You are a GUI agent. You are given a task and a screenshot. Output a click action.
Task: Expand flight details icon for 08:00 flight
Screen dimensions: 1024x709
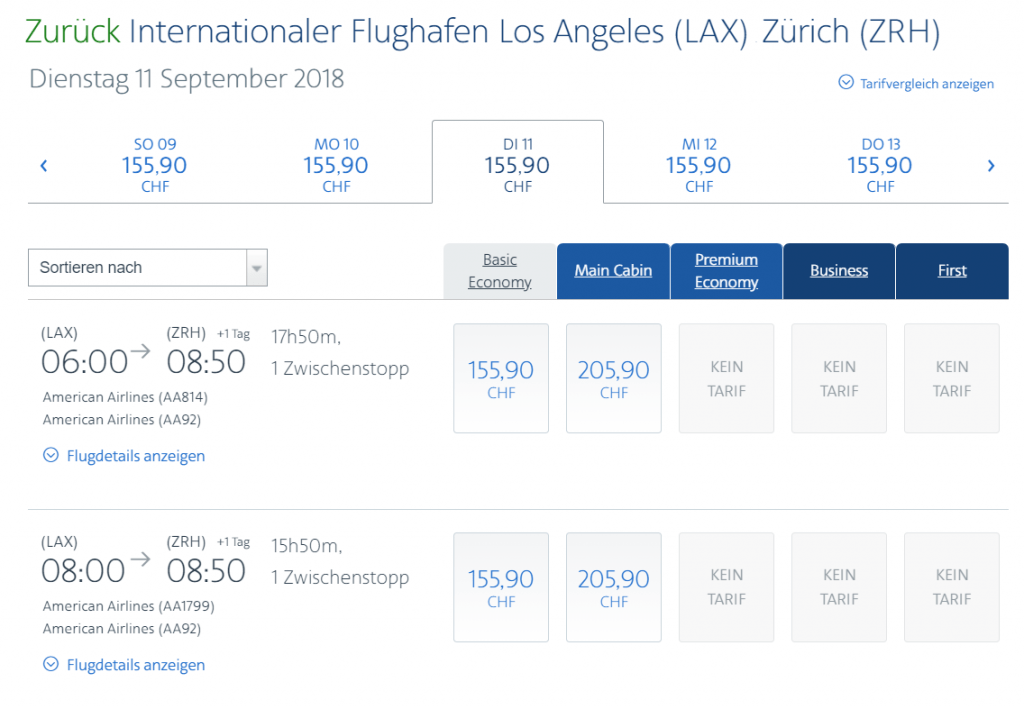51,665
